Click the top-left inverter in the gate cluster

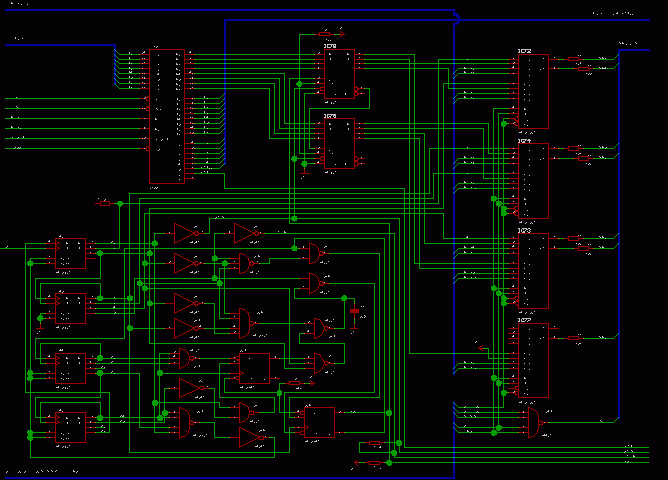click(184, 233)
